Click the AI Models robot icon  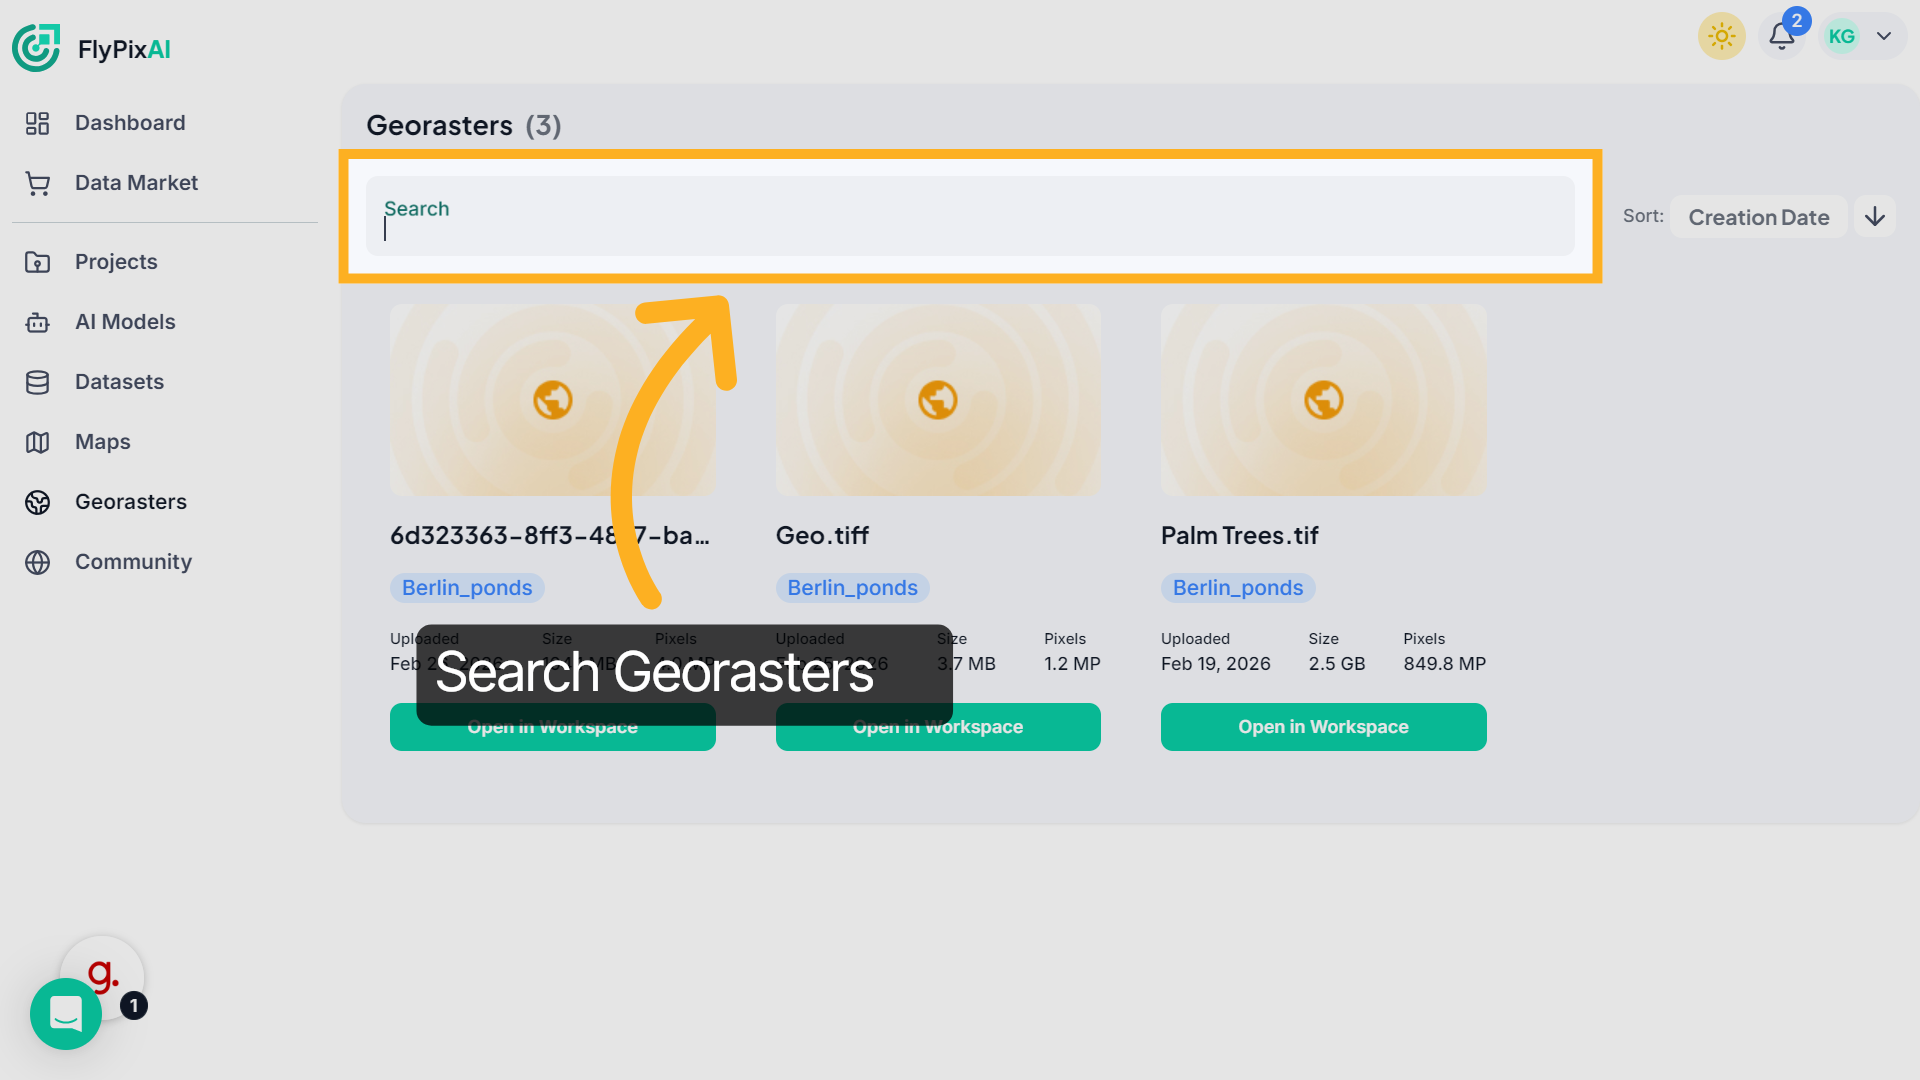(x=37, y=322)
